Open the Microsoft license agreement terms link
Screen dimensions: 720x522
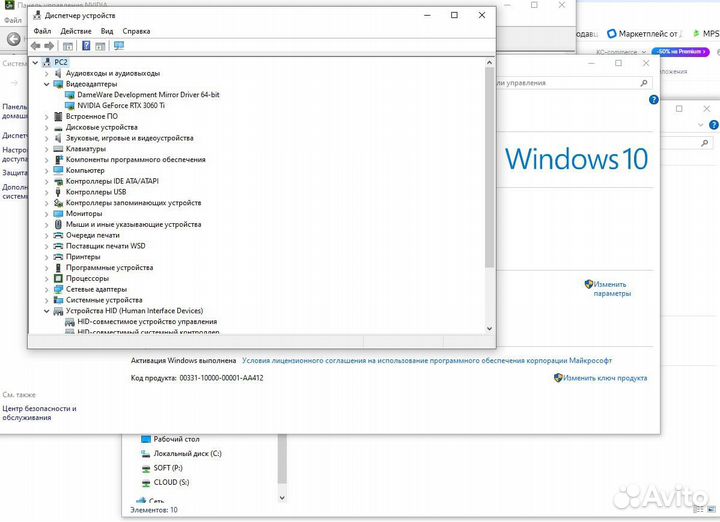pyautogui.click(x=427, y=360)
